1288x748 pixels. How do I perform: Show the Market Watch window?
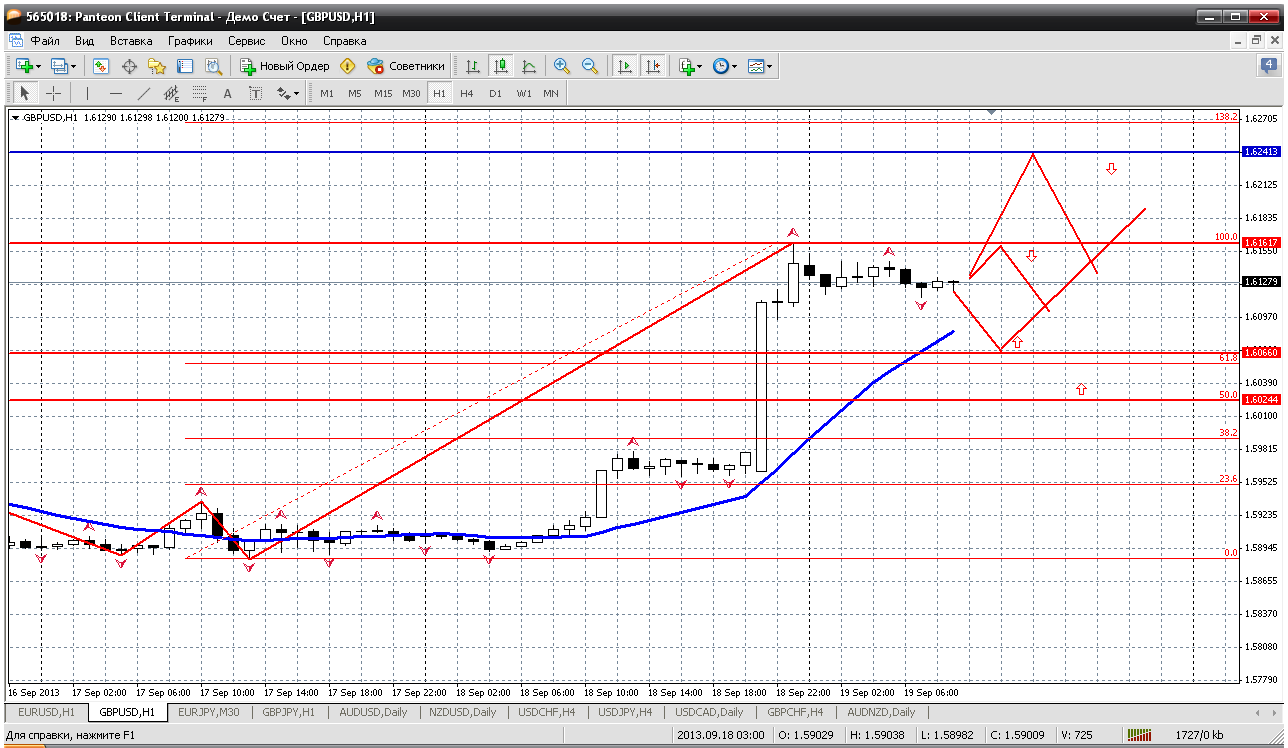coord(101,66)
